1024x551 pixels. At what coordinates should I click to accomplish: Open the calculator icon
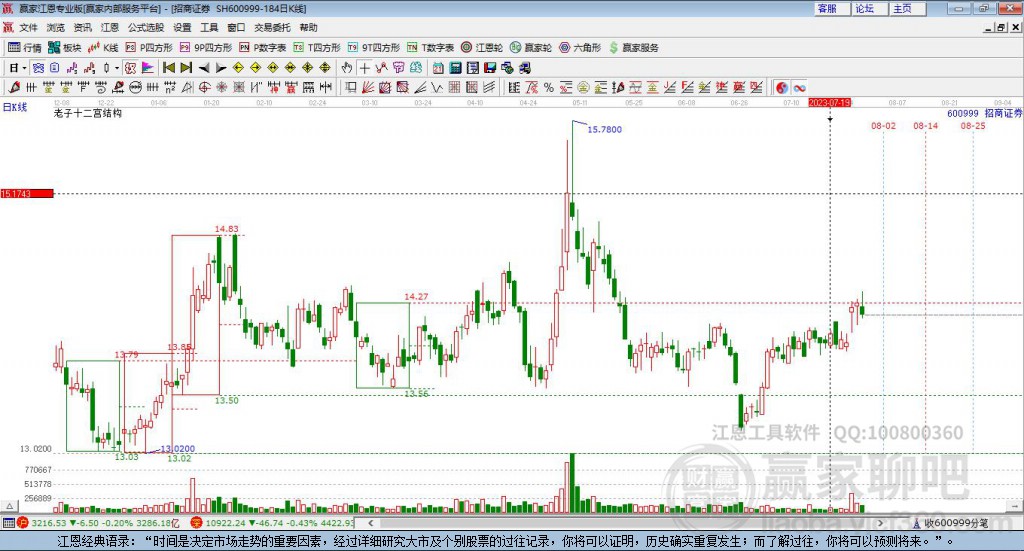(x=456, y=68)
